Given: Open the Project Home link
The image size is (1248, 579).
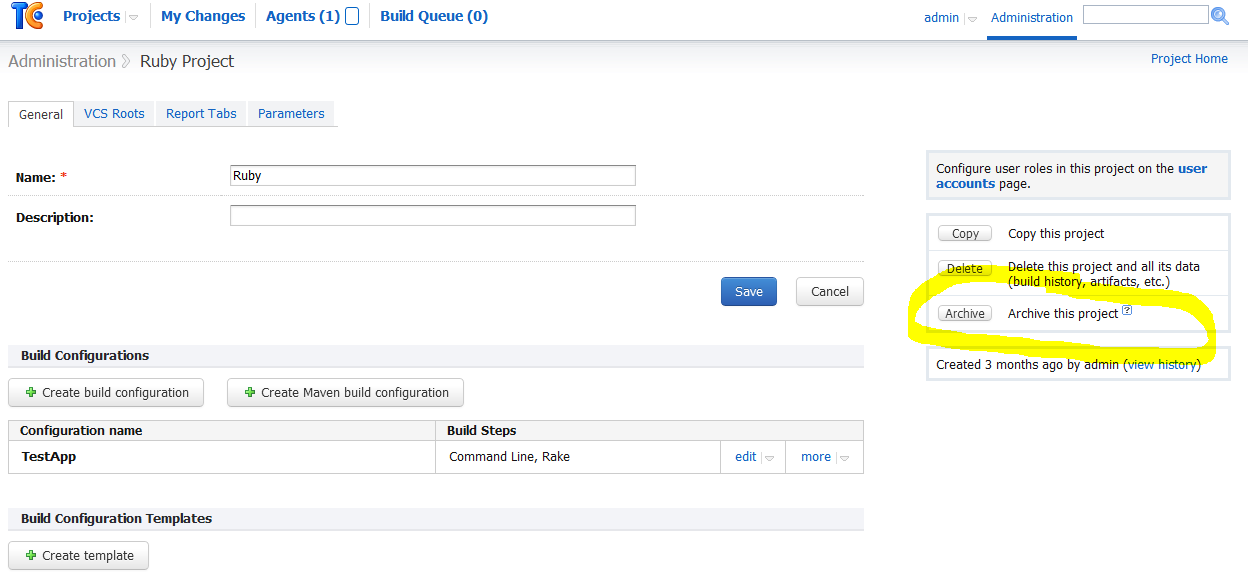Looking at the screenshot, I should coord(1189,59).
